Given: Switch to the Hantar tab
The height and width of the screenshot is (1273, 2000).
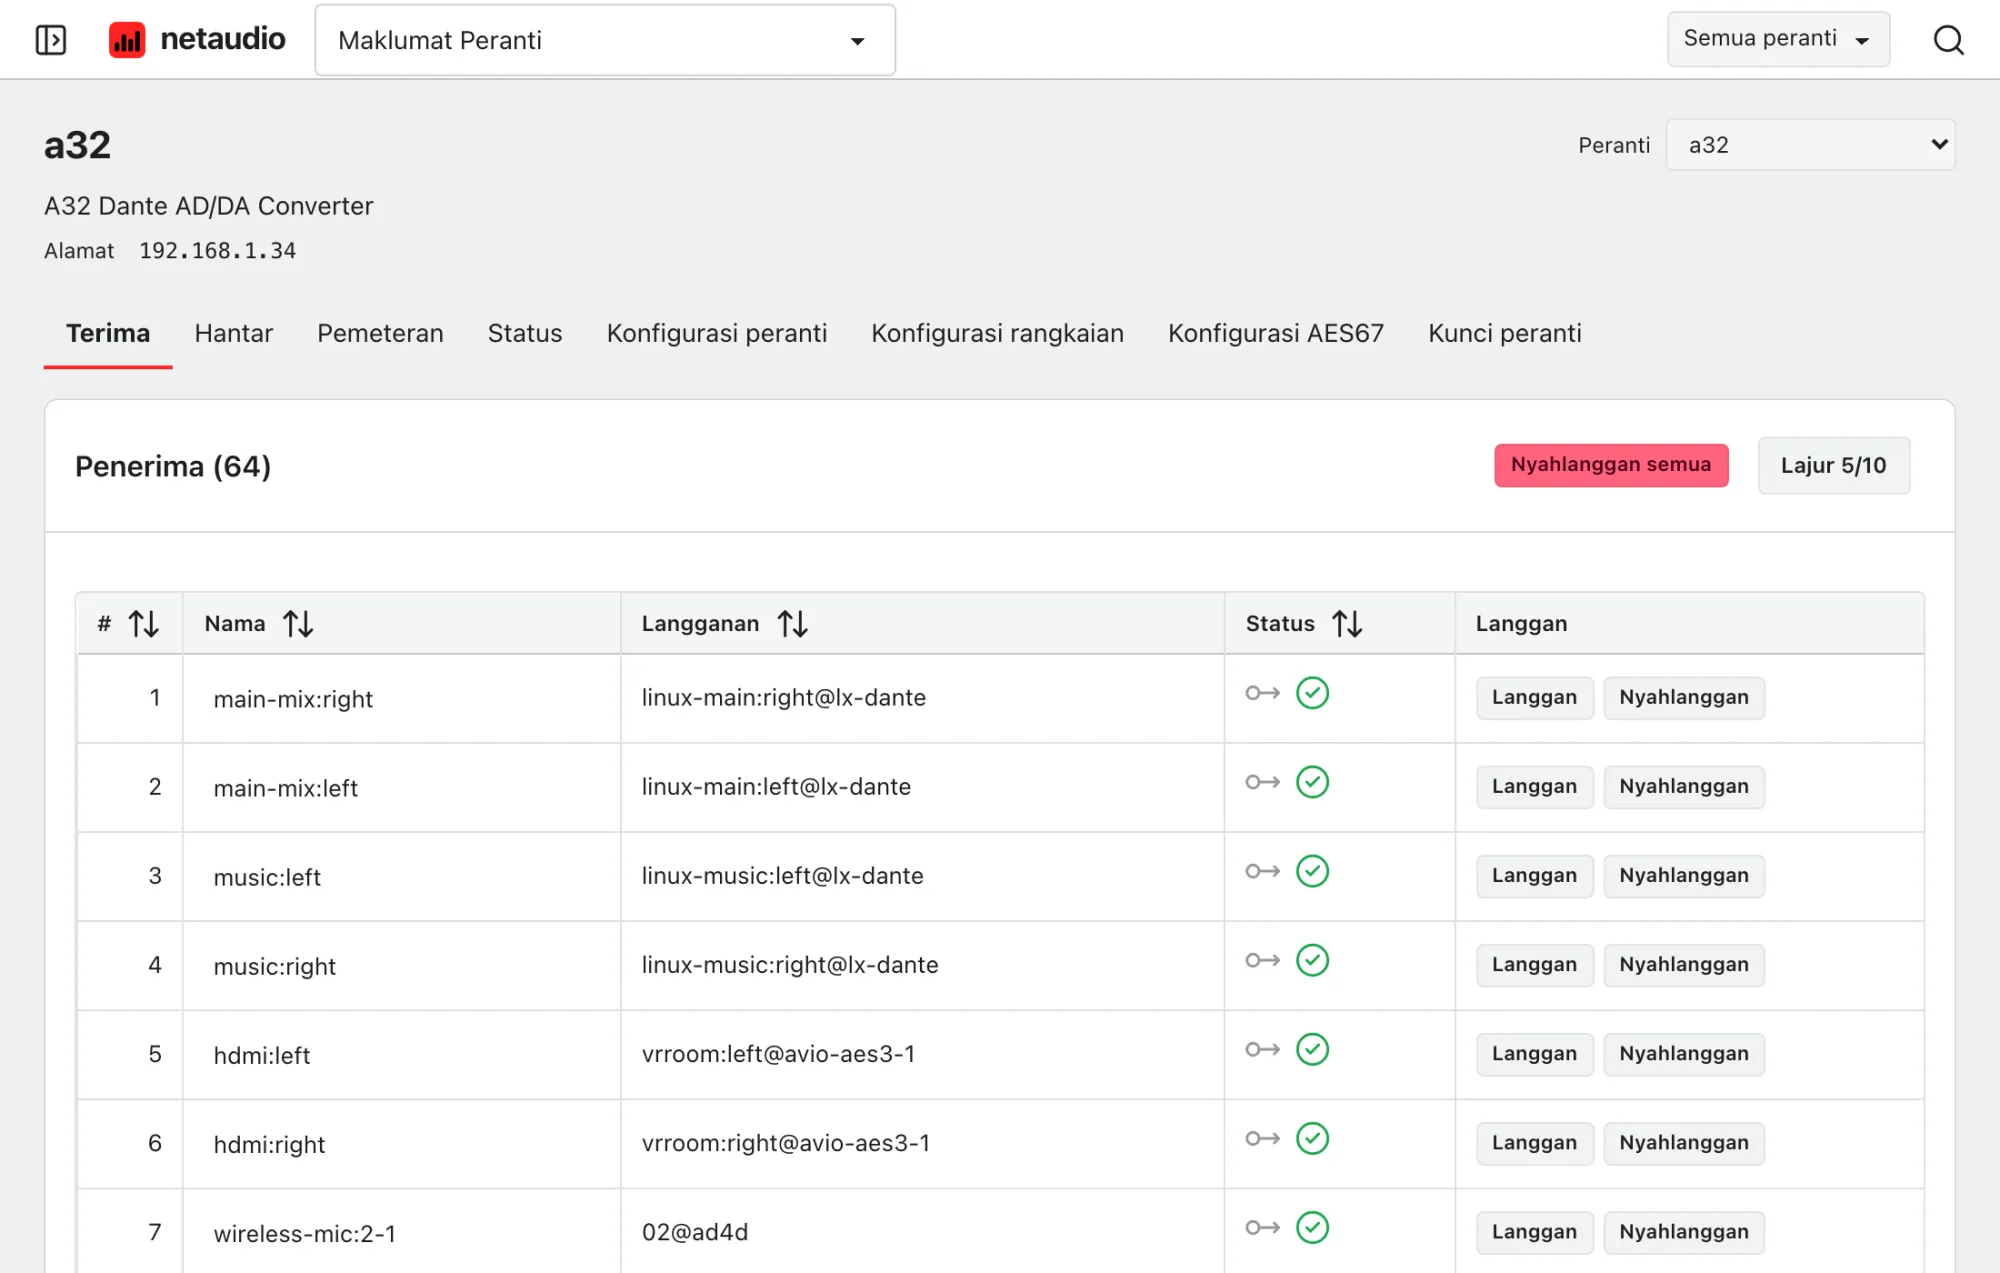Looking at the screenshot, I should [x=233, y=333].
